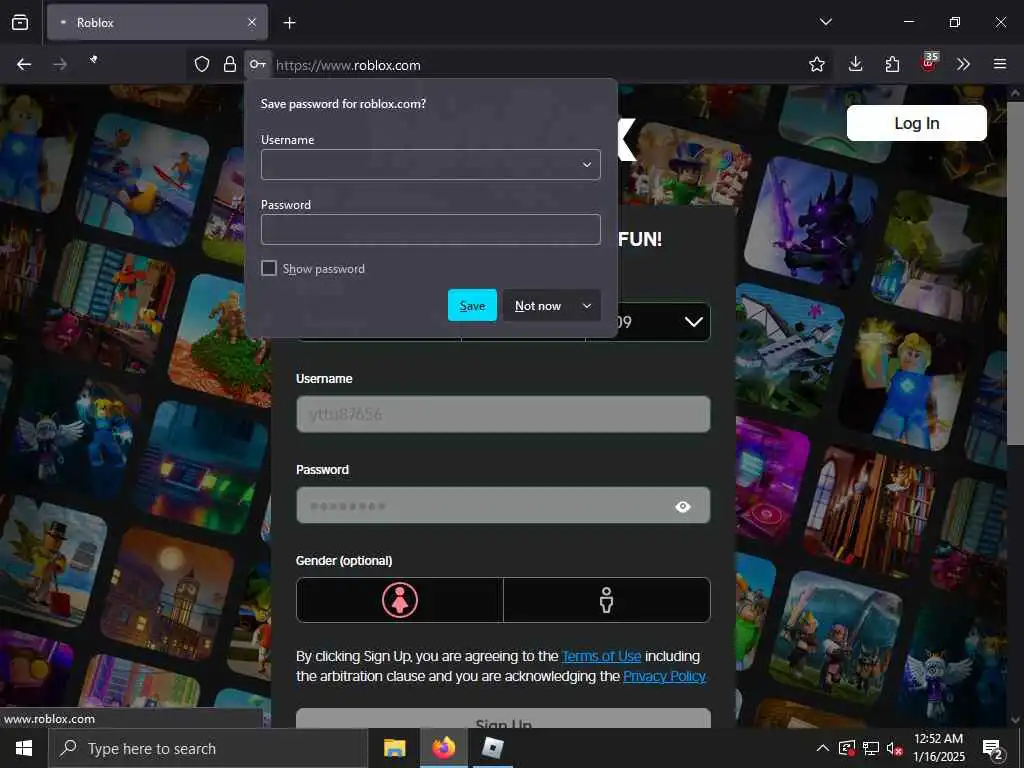Click the Firefox taskbar icon

(x=443, y=748)
